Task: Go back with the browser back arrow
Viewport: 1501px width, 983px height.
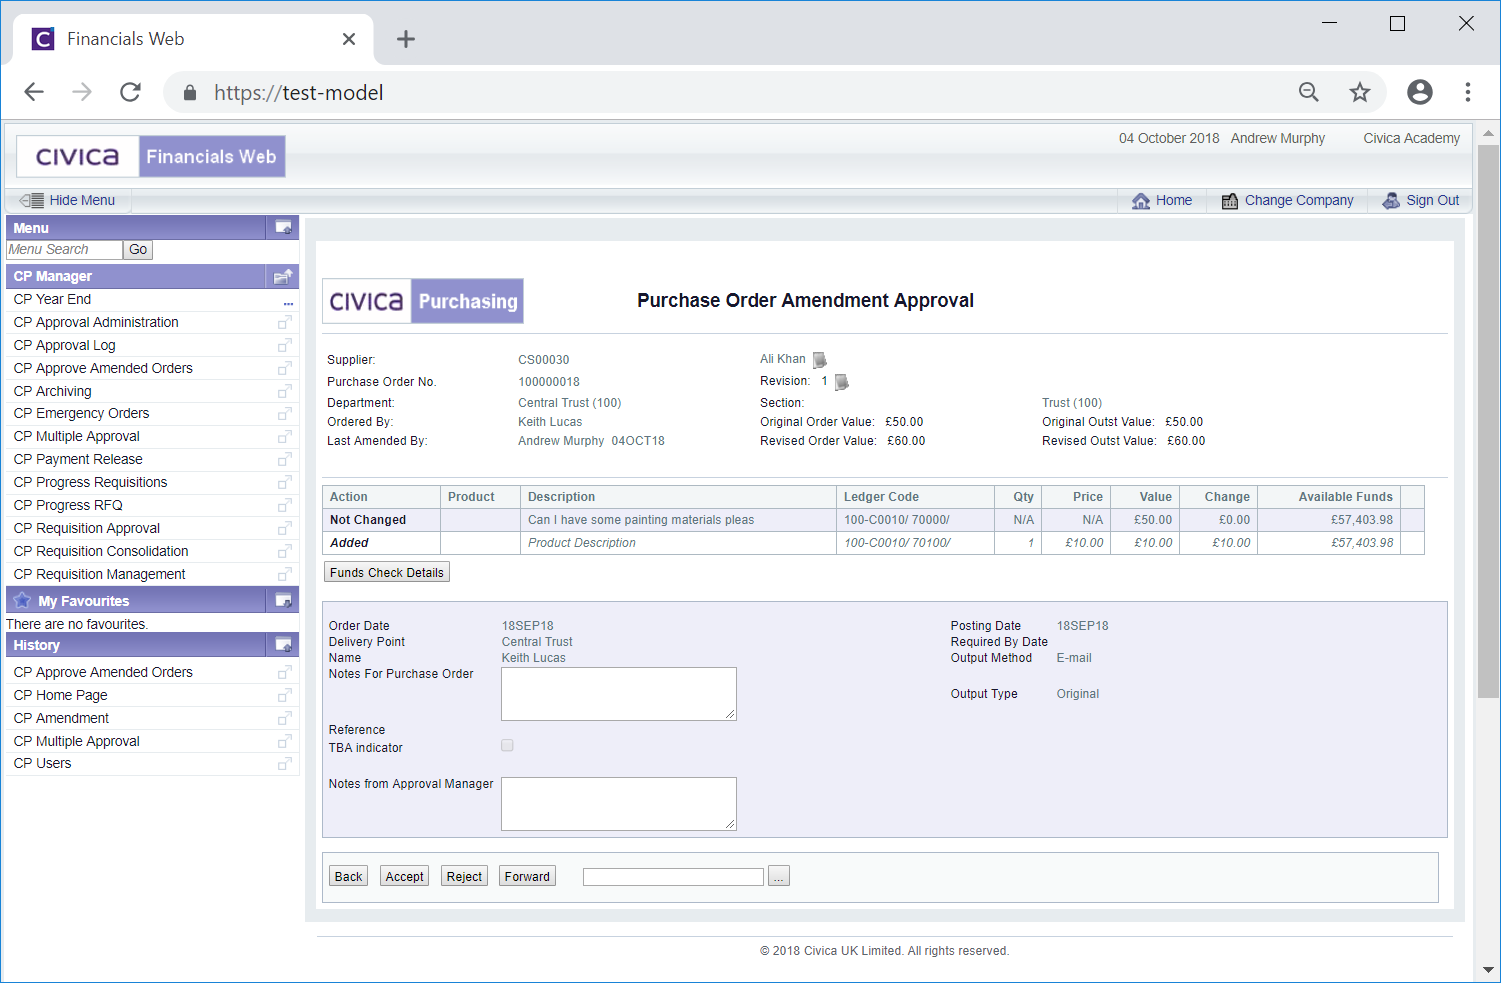Action: pyautogui.click(x=34, y=92)
